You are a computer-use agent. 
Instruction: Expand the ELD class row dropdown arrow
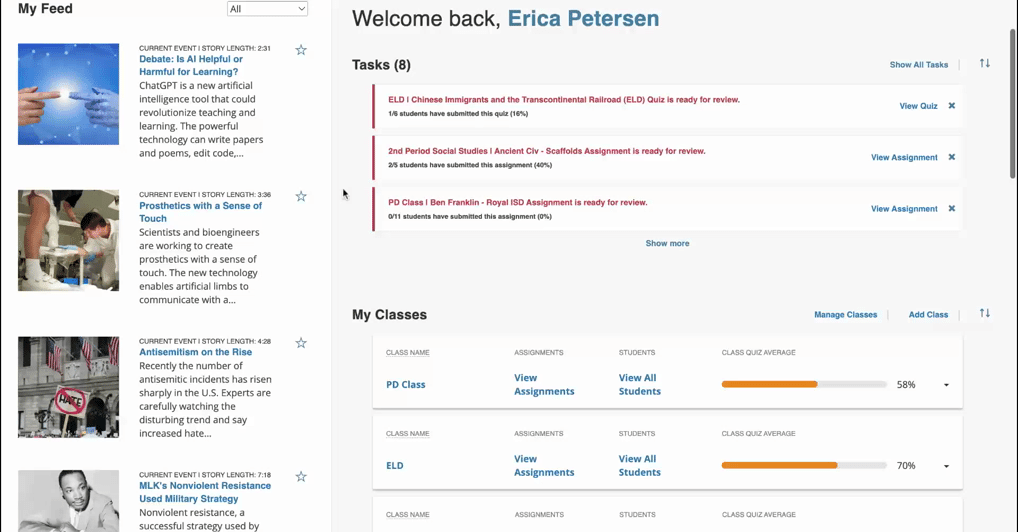(x=946, y=466)
